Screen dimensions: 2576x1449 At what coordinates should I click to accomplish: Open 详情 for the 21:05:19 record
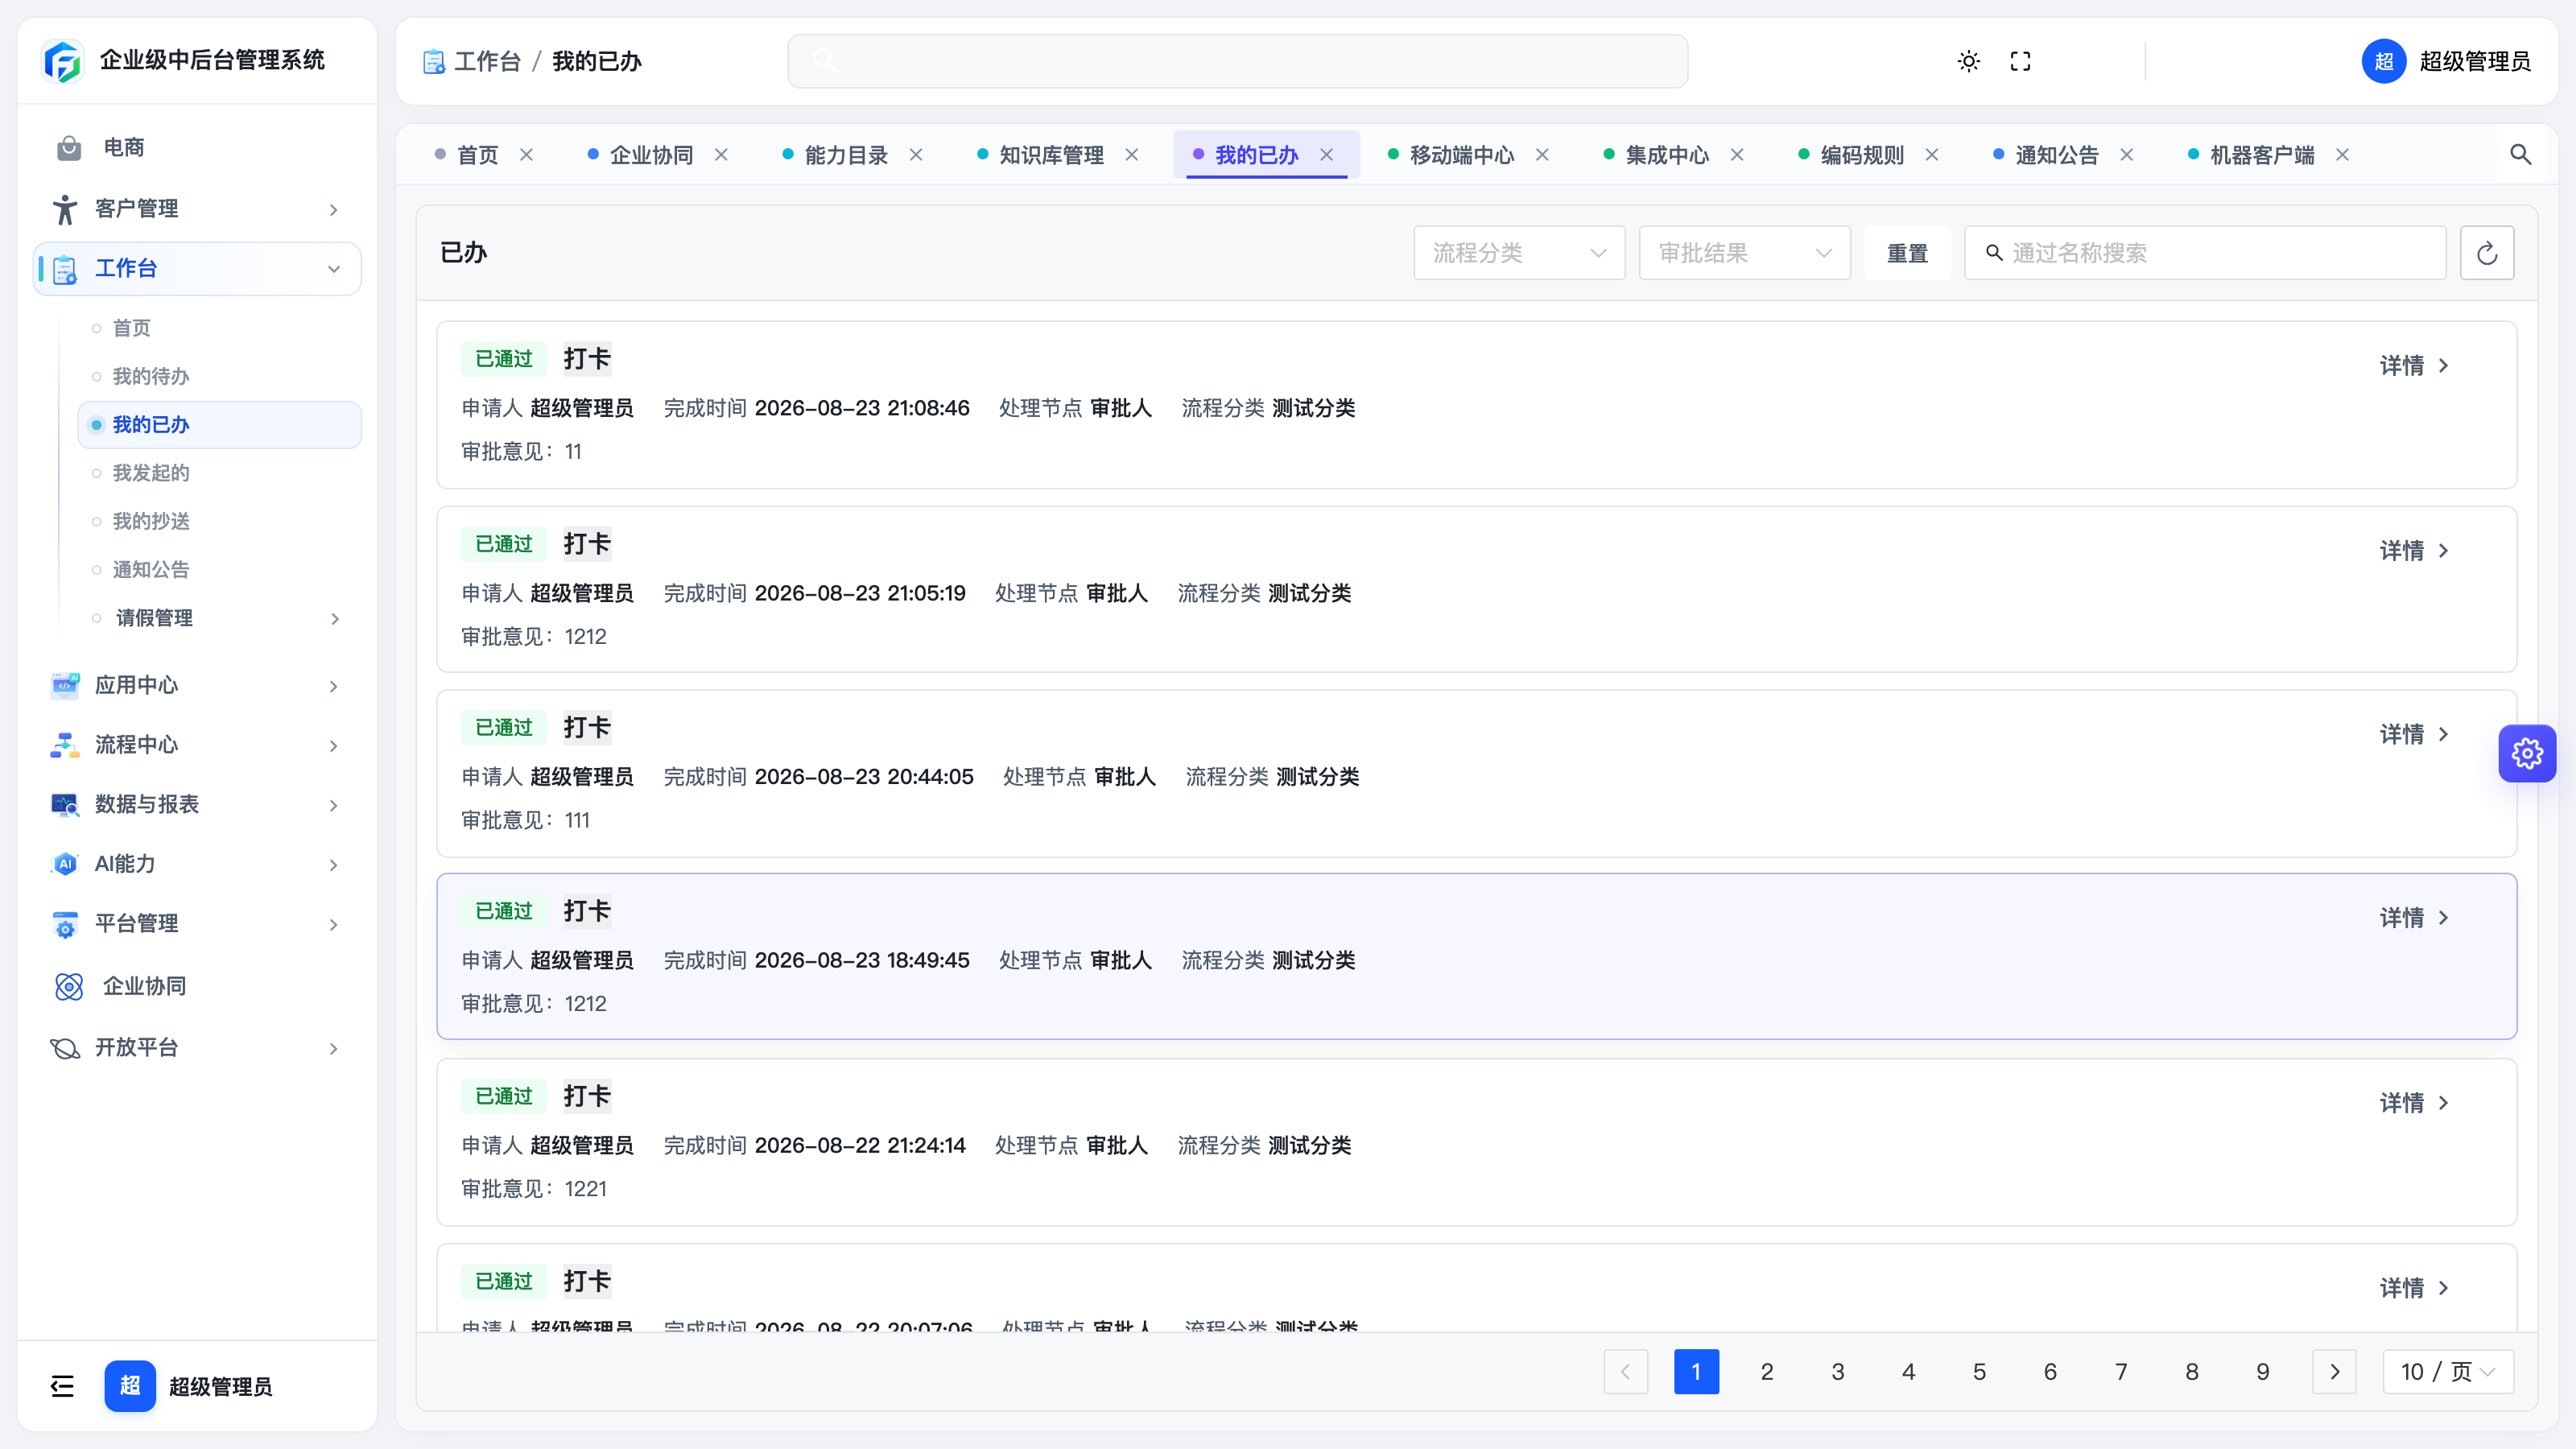(x=2414, y=551)
